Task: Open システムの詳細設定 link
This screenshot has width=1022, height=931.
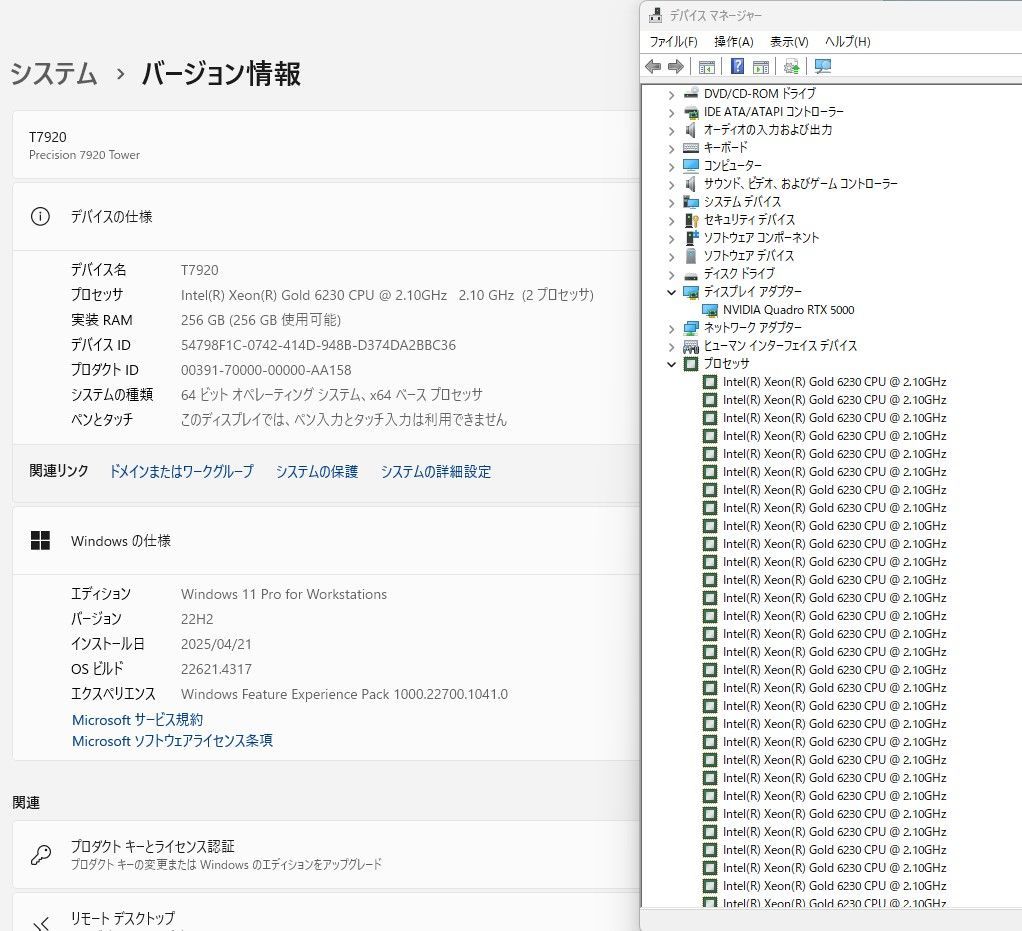Action: pos(436,471)
